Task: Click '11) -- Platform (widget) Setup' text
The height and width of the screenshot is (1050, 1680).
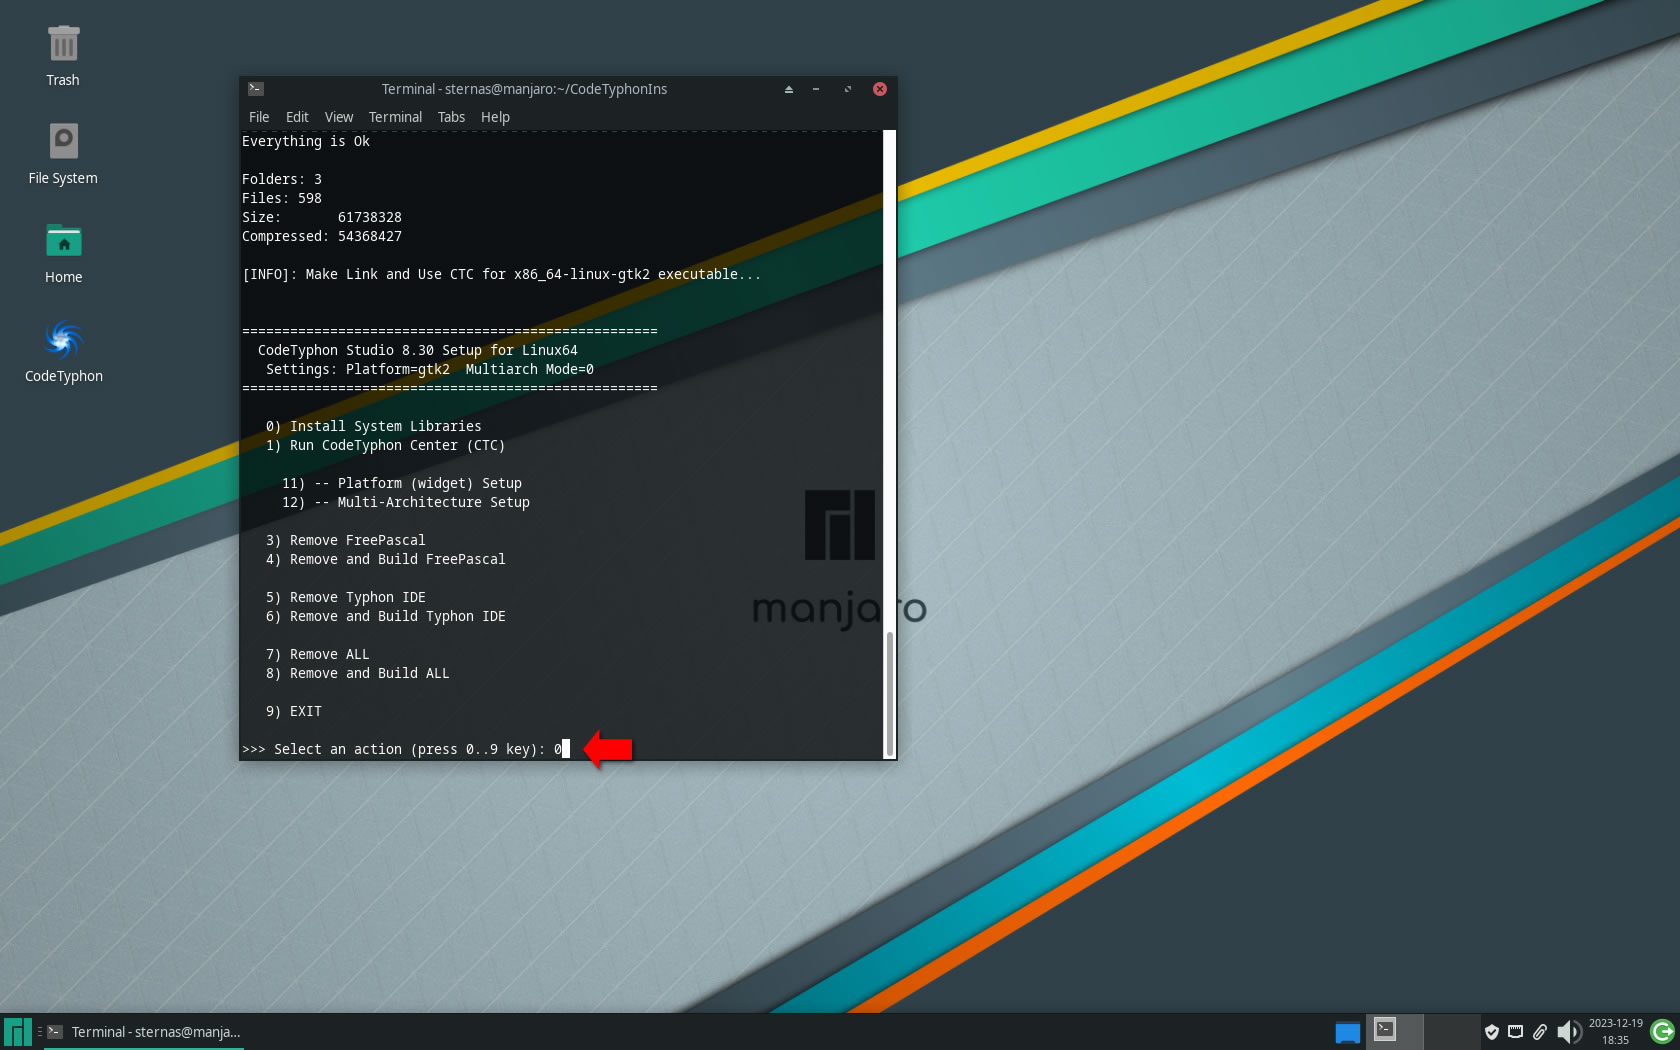Action: point(401,483)
